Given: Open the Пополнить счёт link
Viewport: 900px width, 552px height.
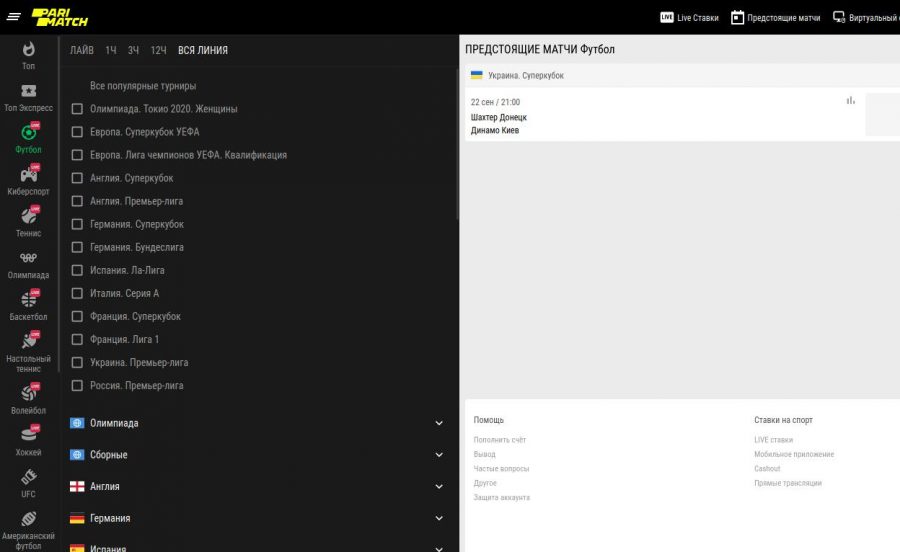Looking at the screenshot, I should (x=499, y=440).
